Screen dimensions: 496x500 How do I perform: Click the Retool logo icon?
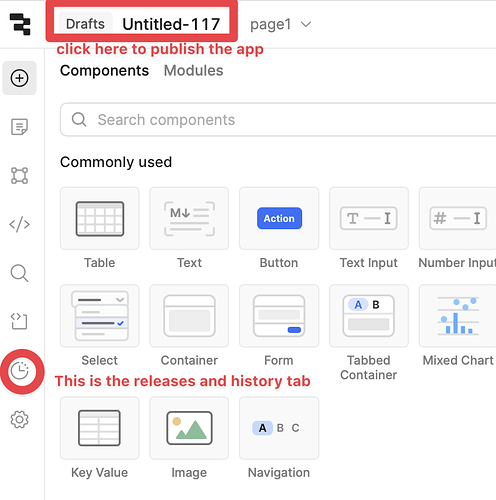coord(20,24)
